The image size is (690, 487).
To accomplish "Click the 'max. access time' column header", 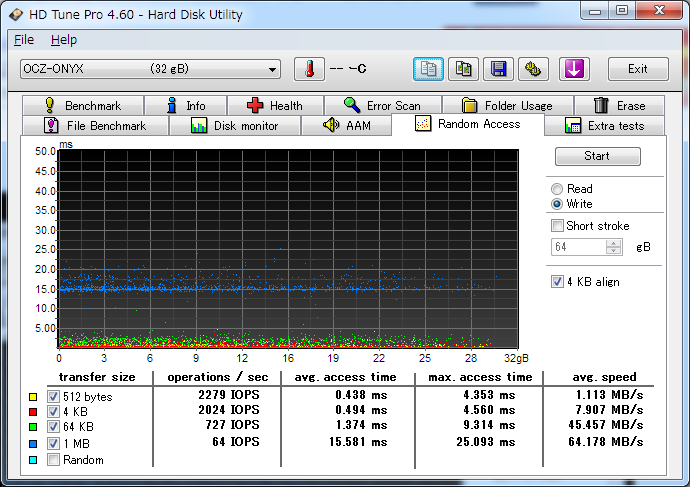I will (x=480, y=377).
